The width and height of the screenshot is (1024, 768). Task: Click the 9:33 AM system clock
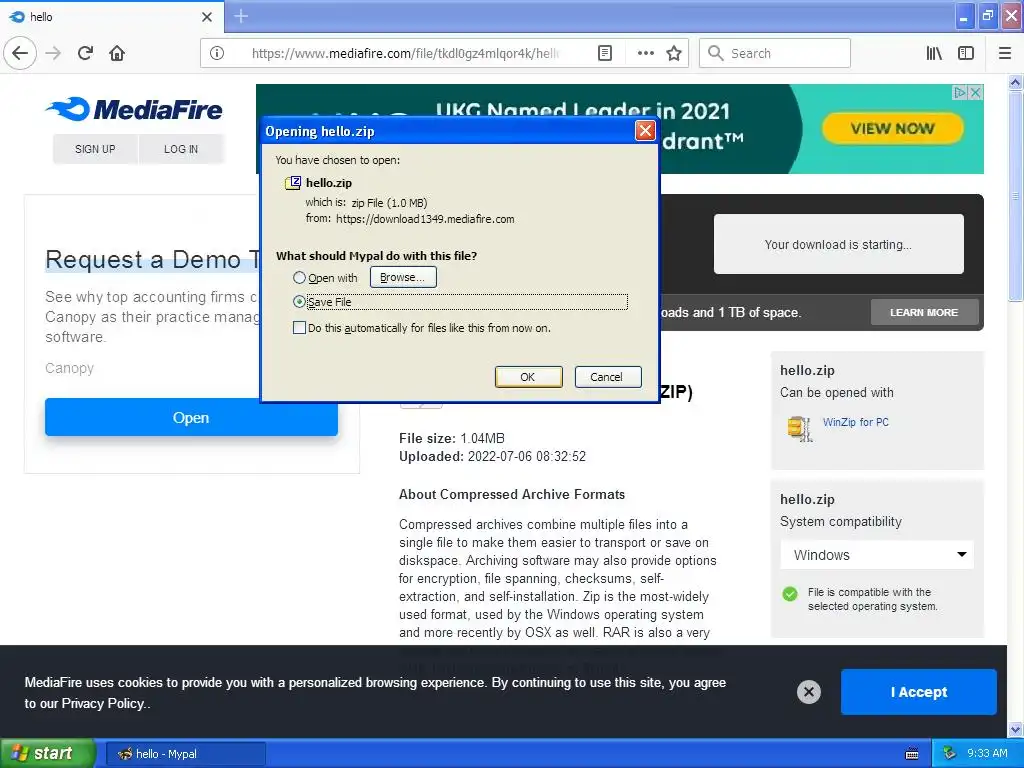tap(987, 754)
